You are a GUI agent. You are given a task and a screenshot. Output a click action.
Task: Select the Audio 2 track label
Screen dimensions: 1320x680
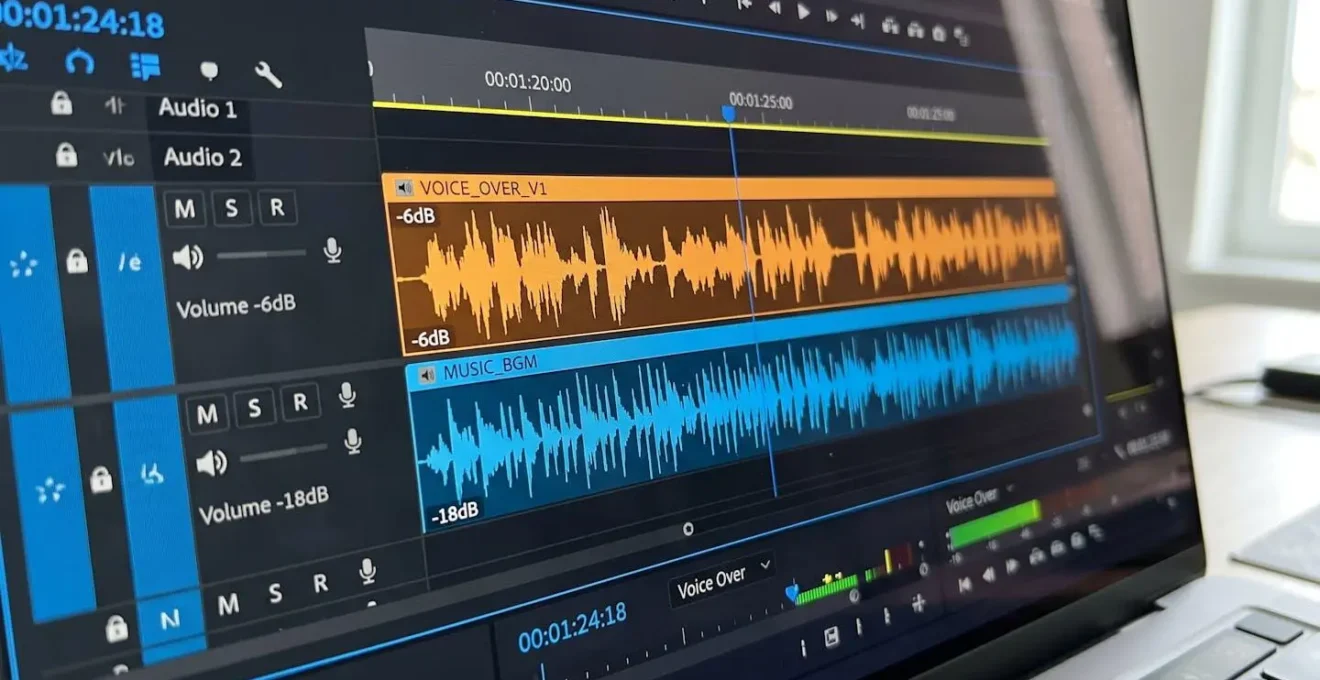[x=204, y=157]
